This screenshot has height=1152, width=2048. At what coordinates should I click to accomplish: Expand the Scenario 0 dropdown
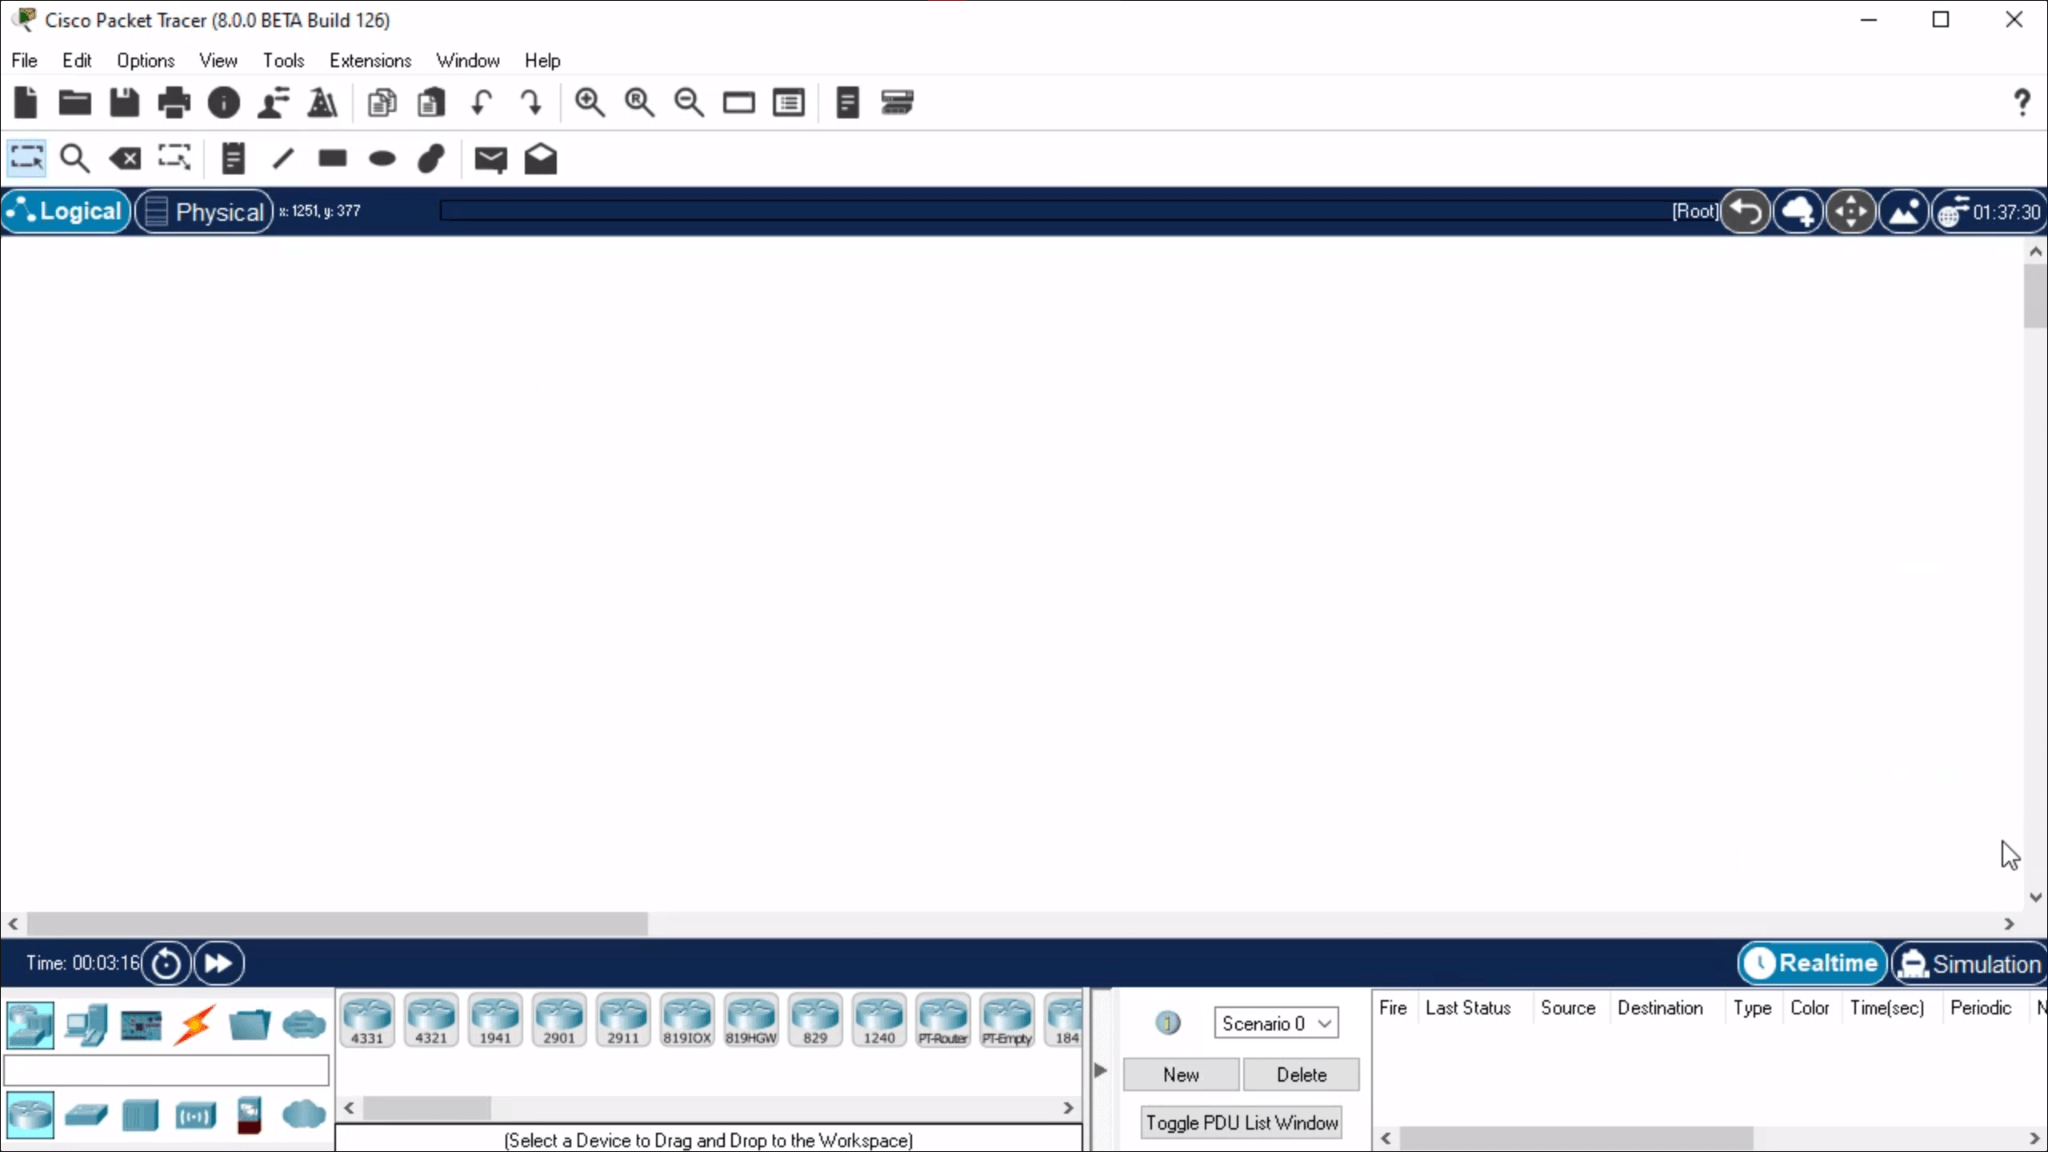click(x=1322, y=1023)
